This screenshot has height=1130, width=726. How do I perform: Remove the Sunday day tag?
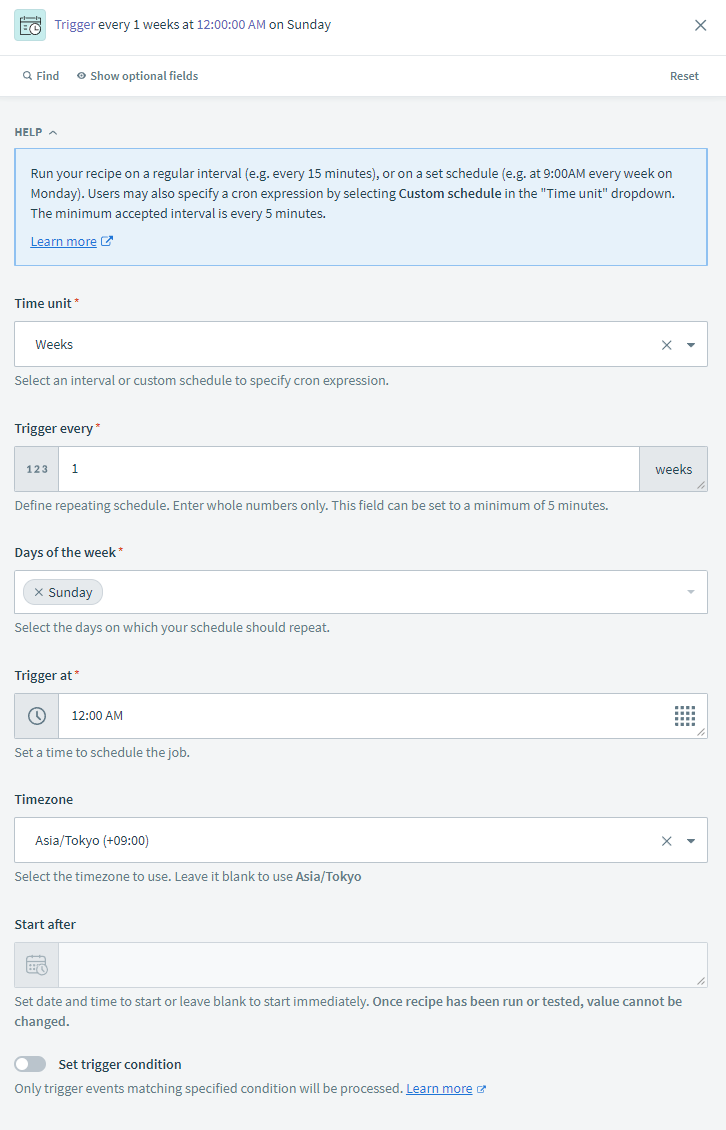click(x=39, y=593)
